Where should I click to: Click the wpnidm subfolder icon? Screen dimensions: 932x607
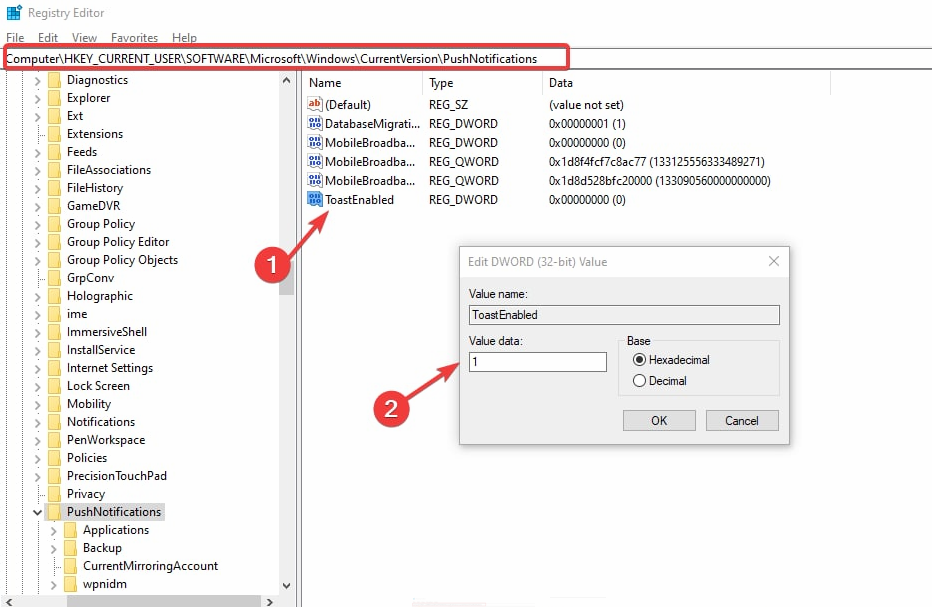click(70, 584)
